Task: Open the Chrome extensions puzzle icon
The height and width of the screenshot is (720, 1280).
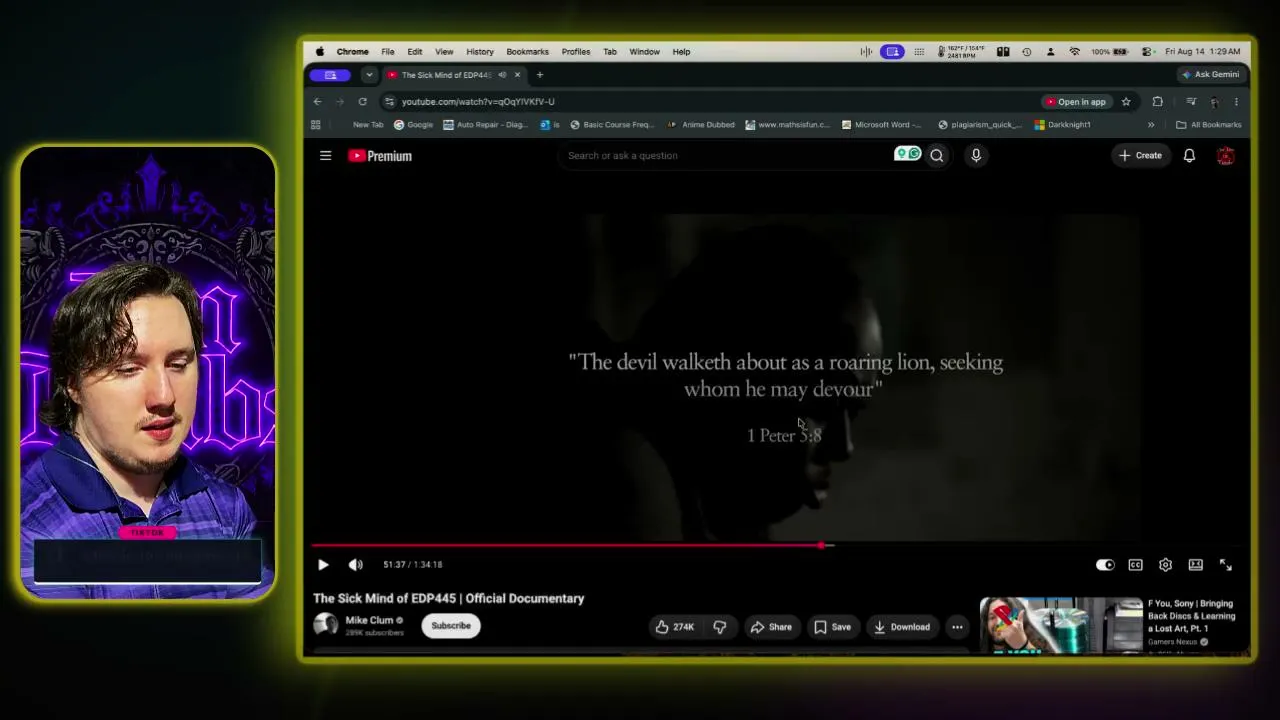Action: [x=1157, y=102]
